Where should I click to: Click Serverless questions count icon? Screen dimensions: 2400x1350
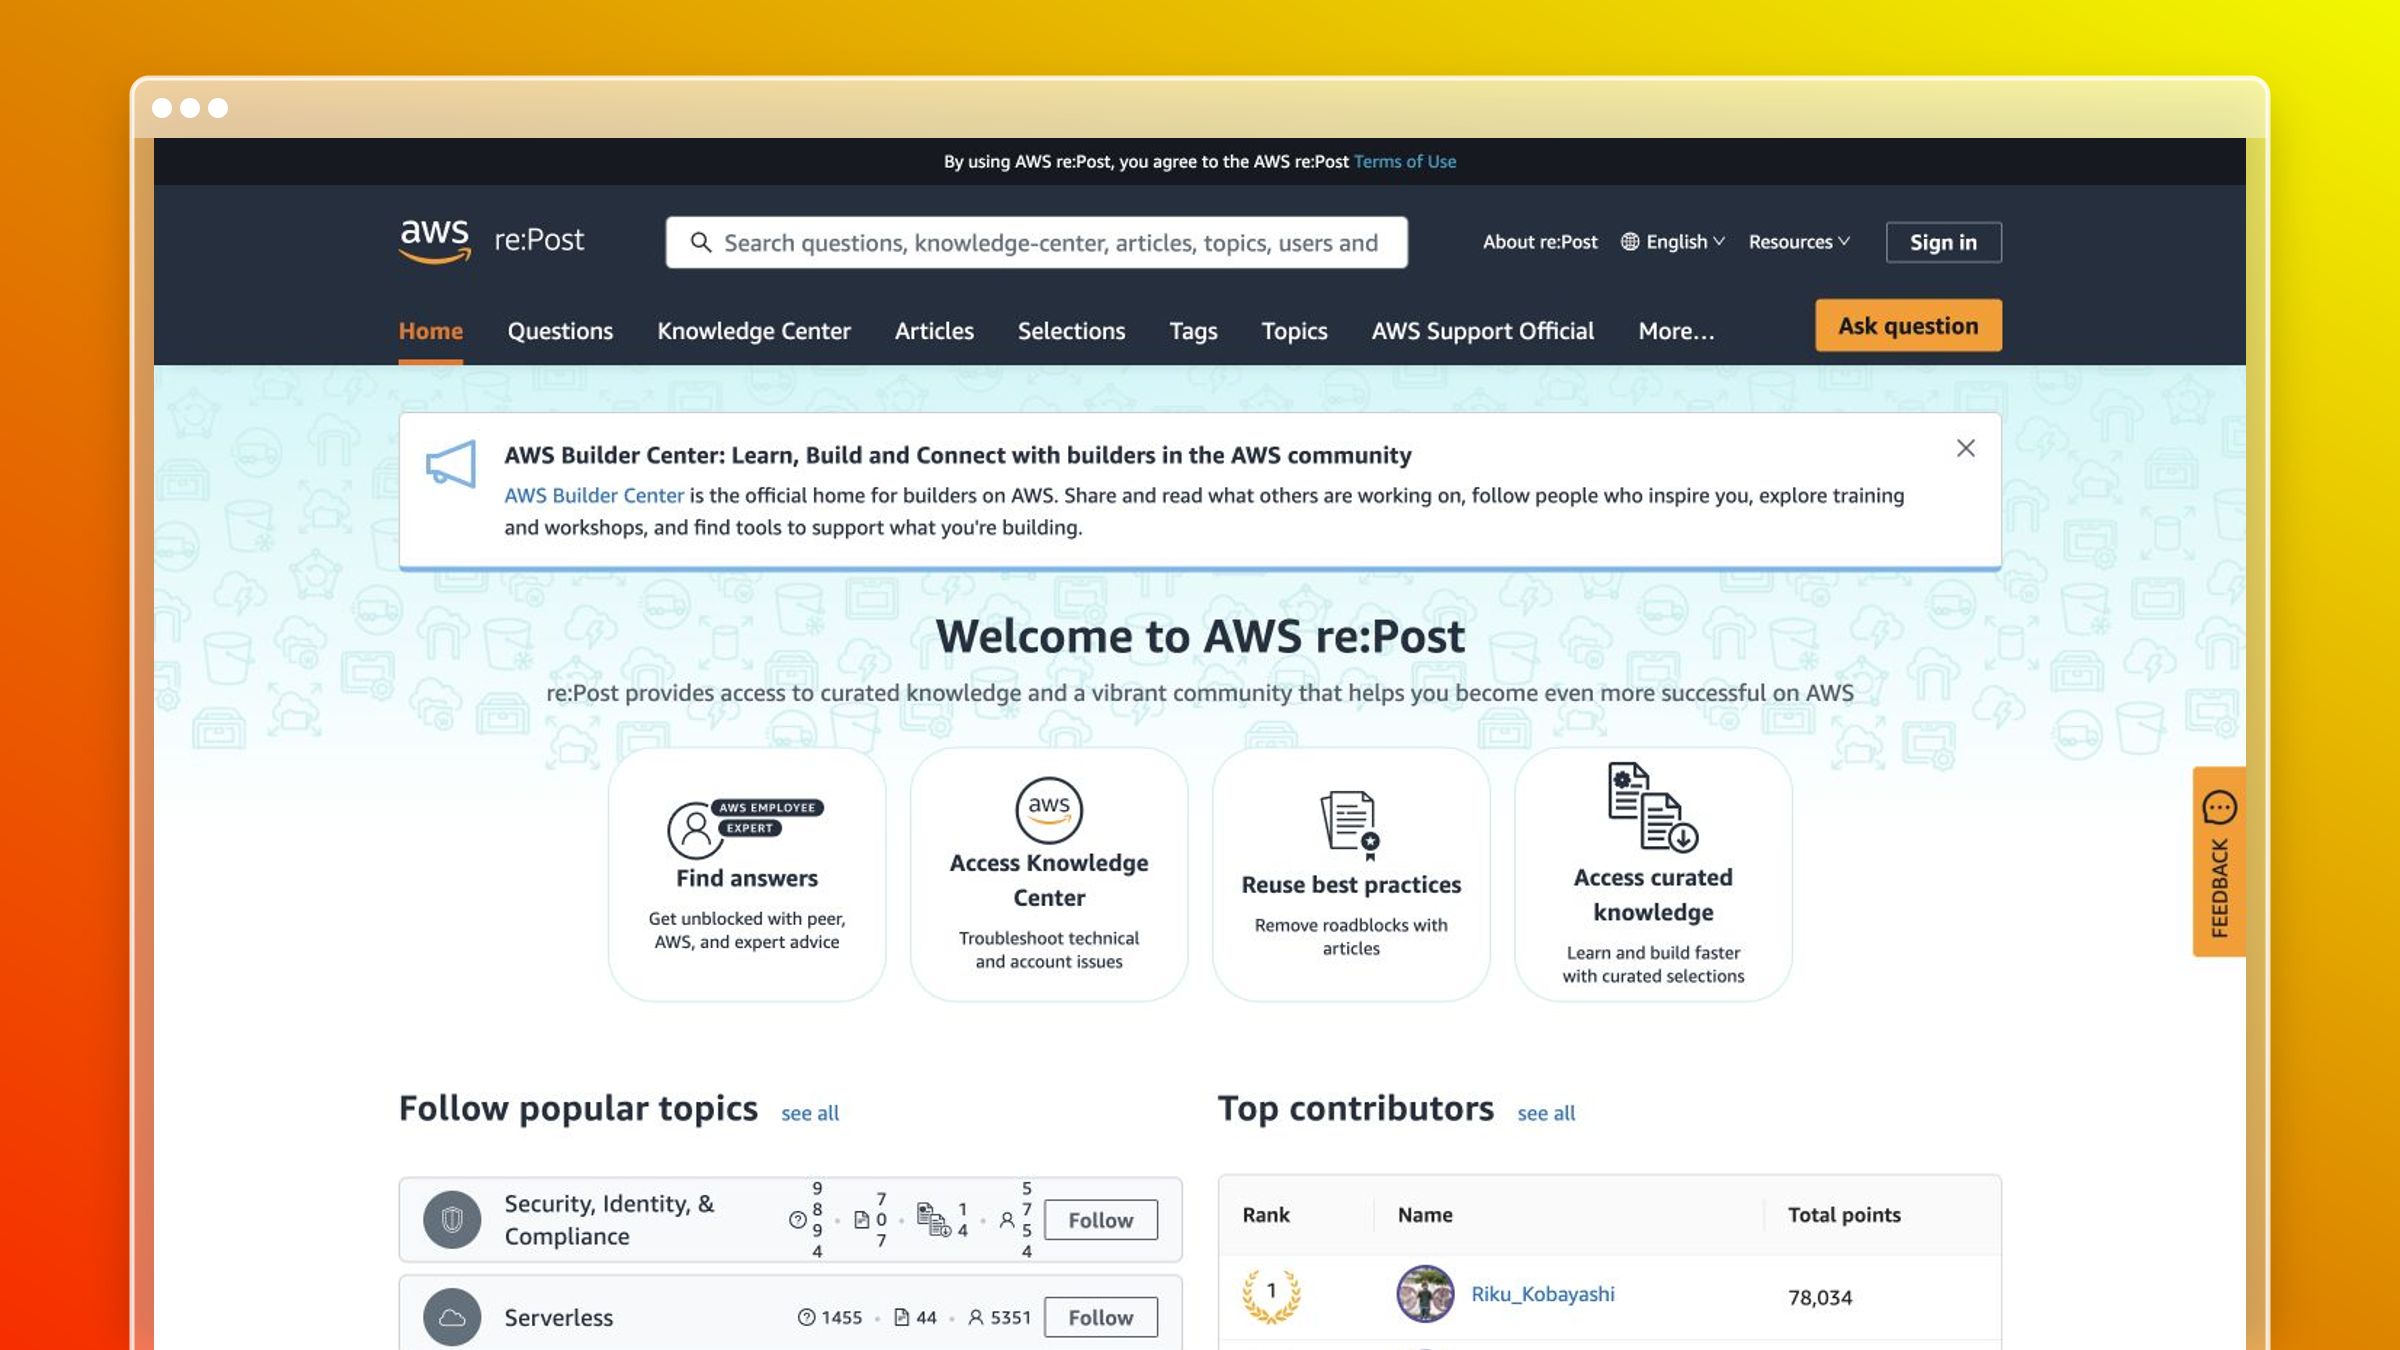(806, 1317)
